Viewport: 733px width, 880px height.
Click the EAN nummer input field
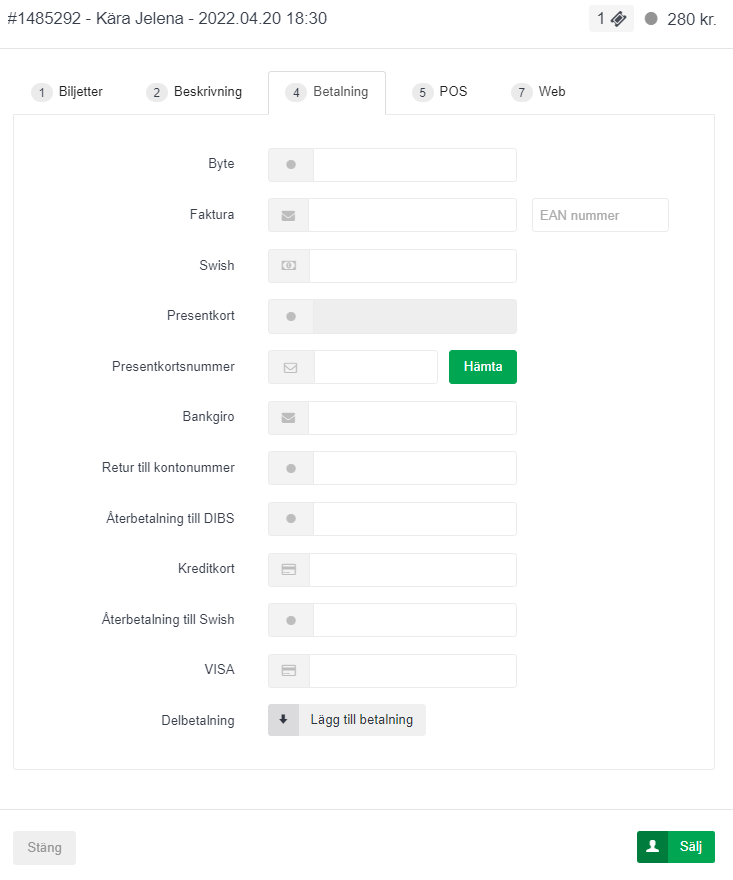tap(600, 215)
